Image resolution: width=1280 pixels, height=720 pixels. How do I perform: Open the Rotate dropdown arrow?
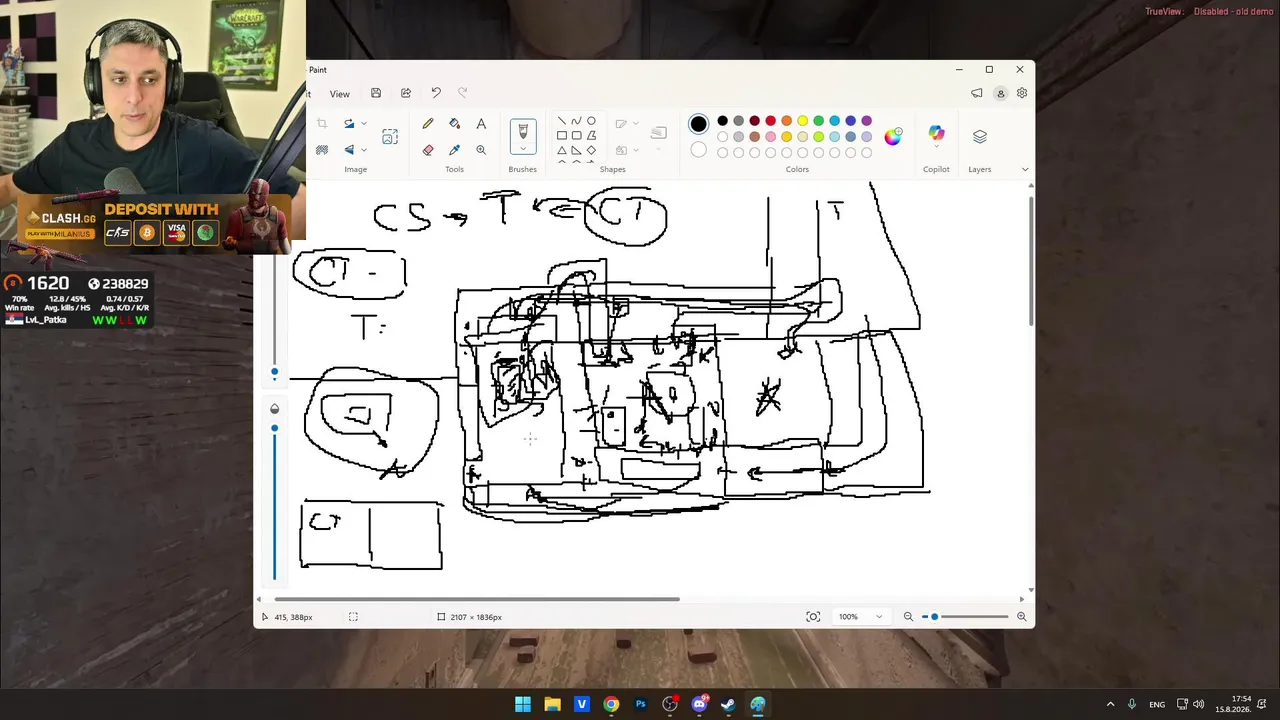(x=363, y=124)
